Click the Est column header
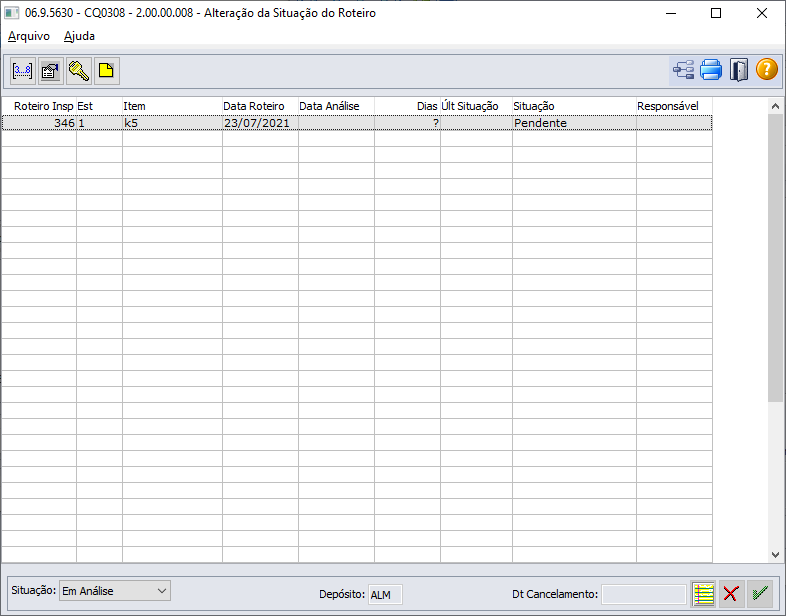The height and width of the screenshot is (616, 786). point(99,106)
